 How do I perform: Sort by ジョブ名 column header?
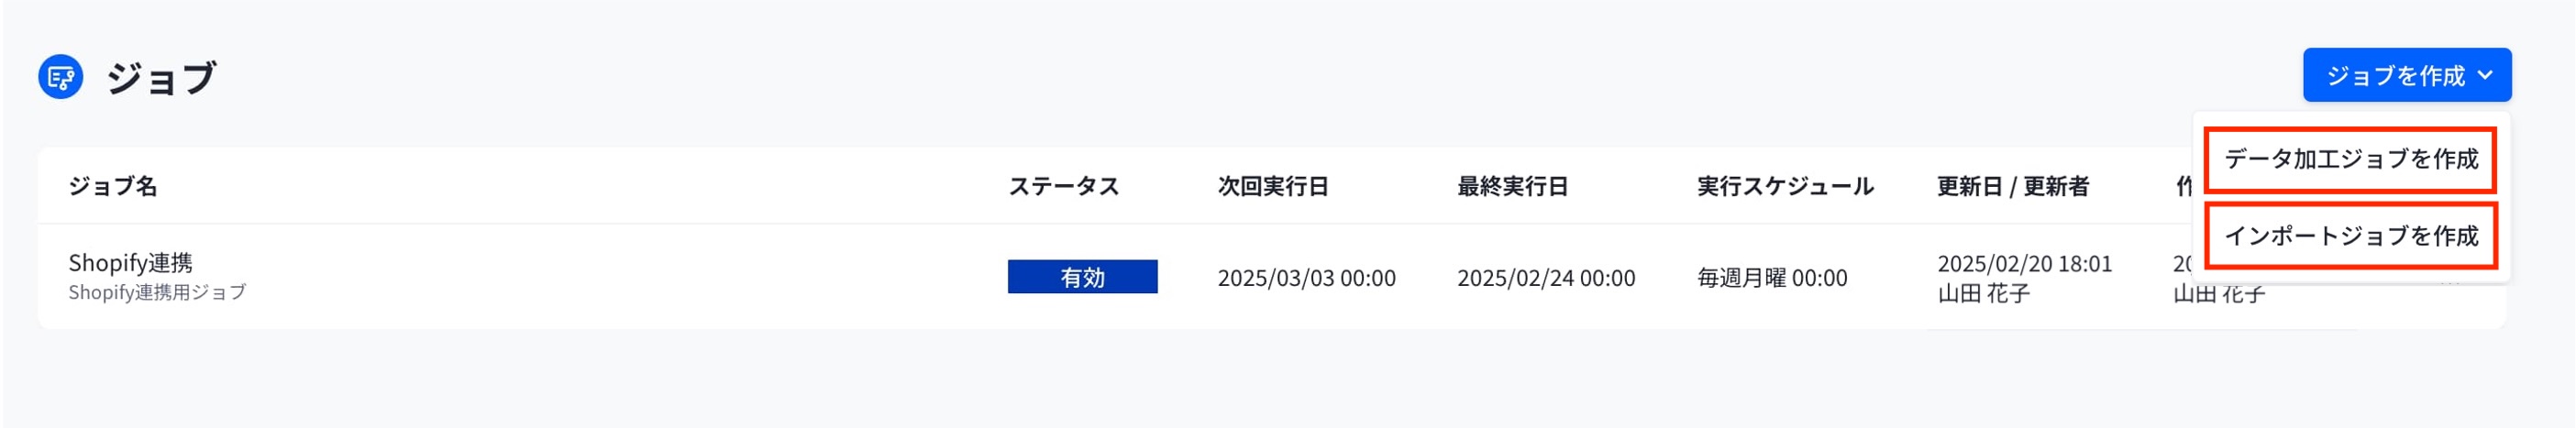pyautogui.click(x=113, y=187)
